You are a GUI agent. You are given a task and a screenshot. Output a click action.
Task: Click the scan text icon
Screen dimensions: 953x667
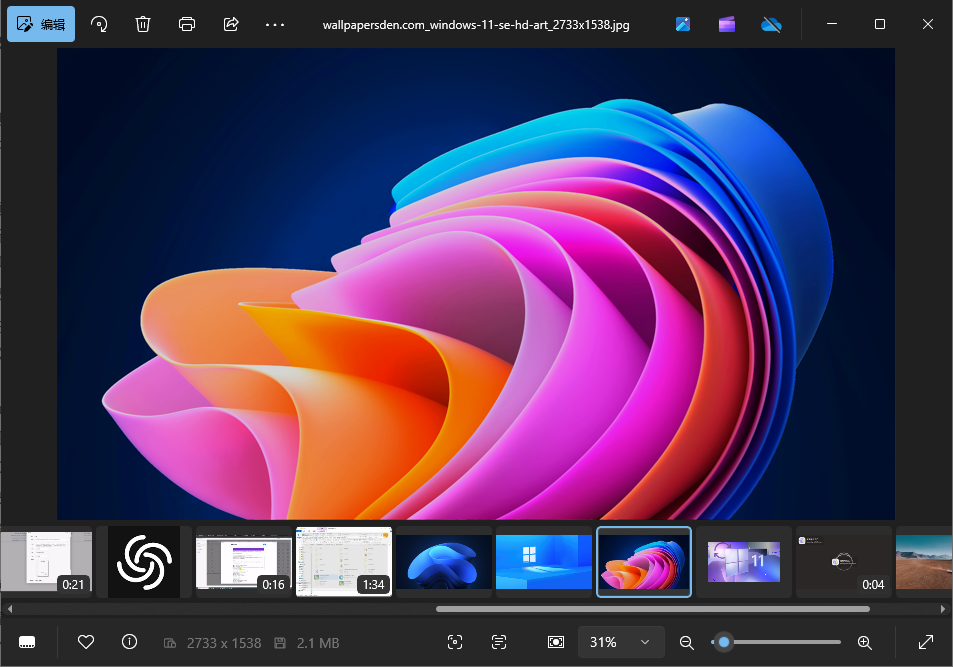click(499, 642)
